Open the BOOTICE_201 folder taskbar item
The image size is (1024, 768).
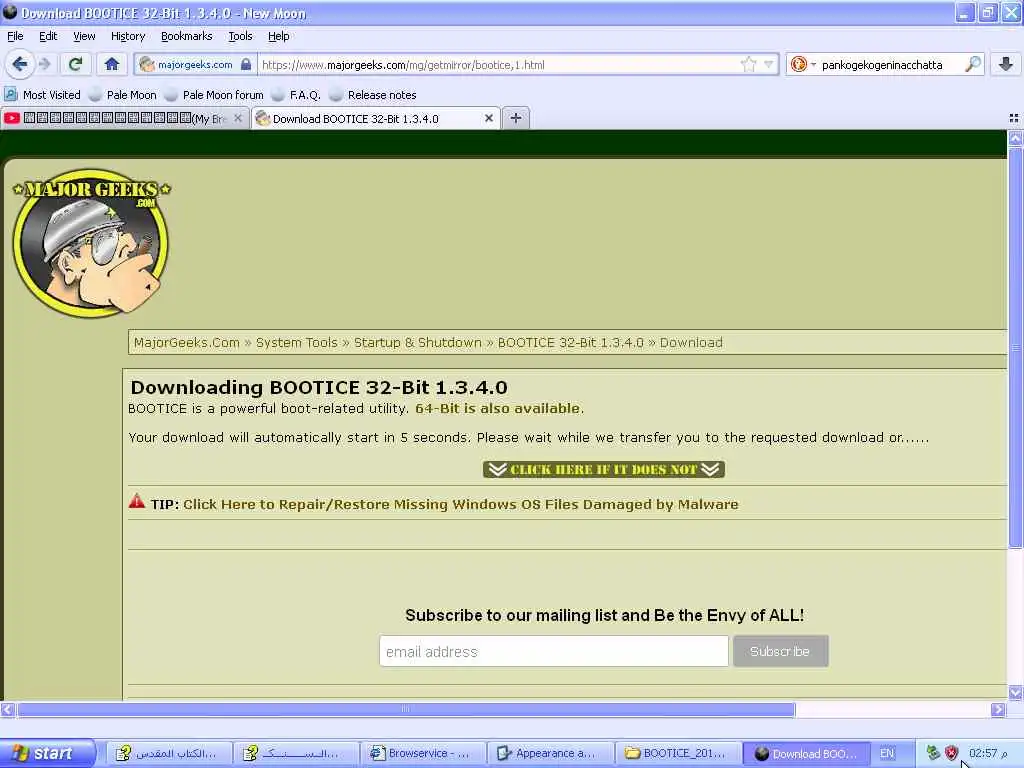[x=678, y=753]
